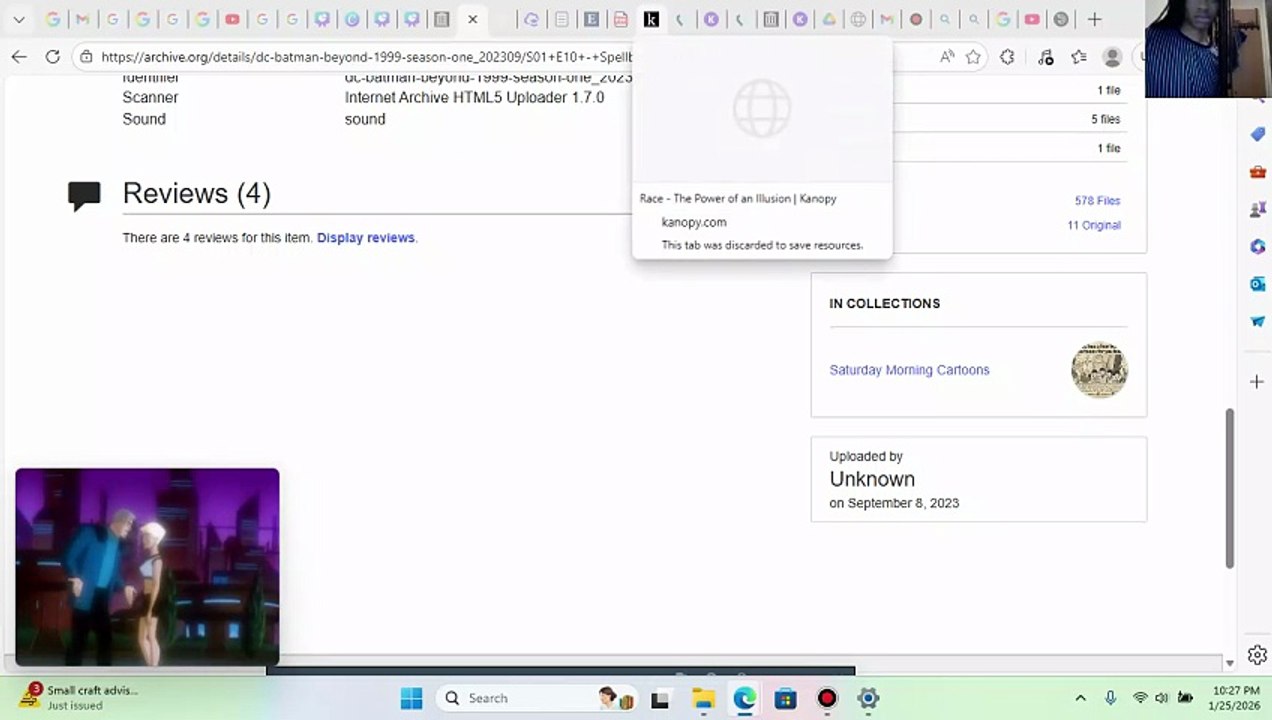Viewport: 1272px width, 720px height.
Task: Open sidebar settings gear icon
Action: tap(1258, 655)
